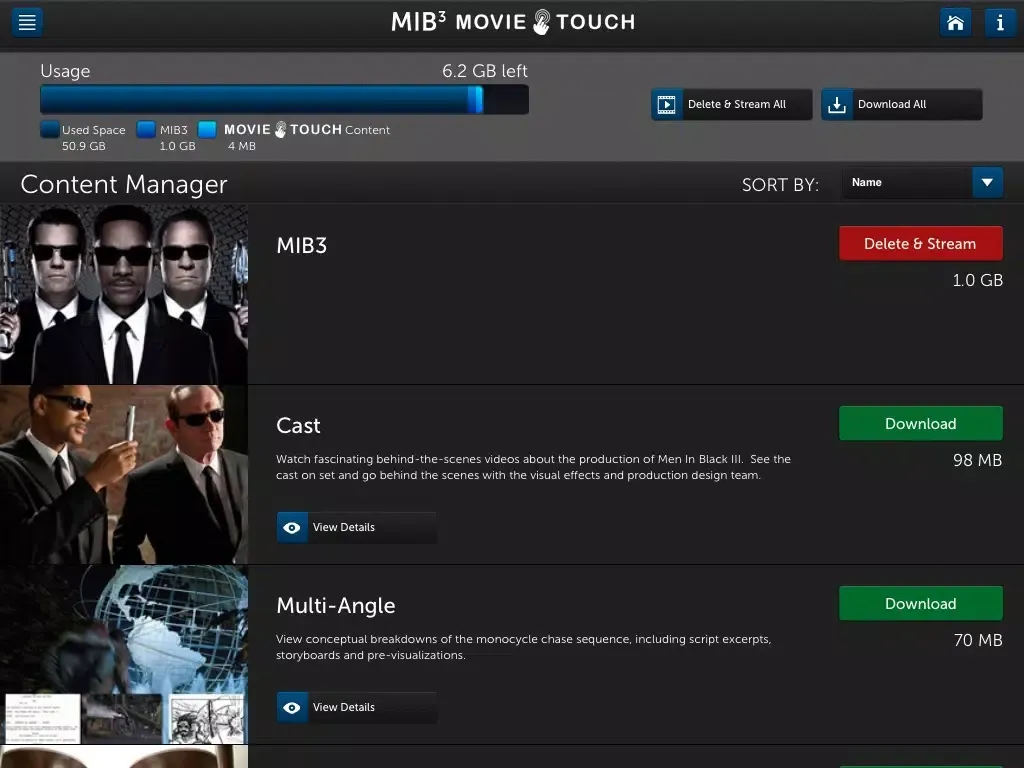Go to the home screen icon
This screenshot has width=1024, height=768.
click(x=955, y=23)
